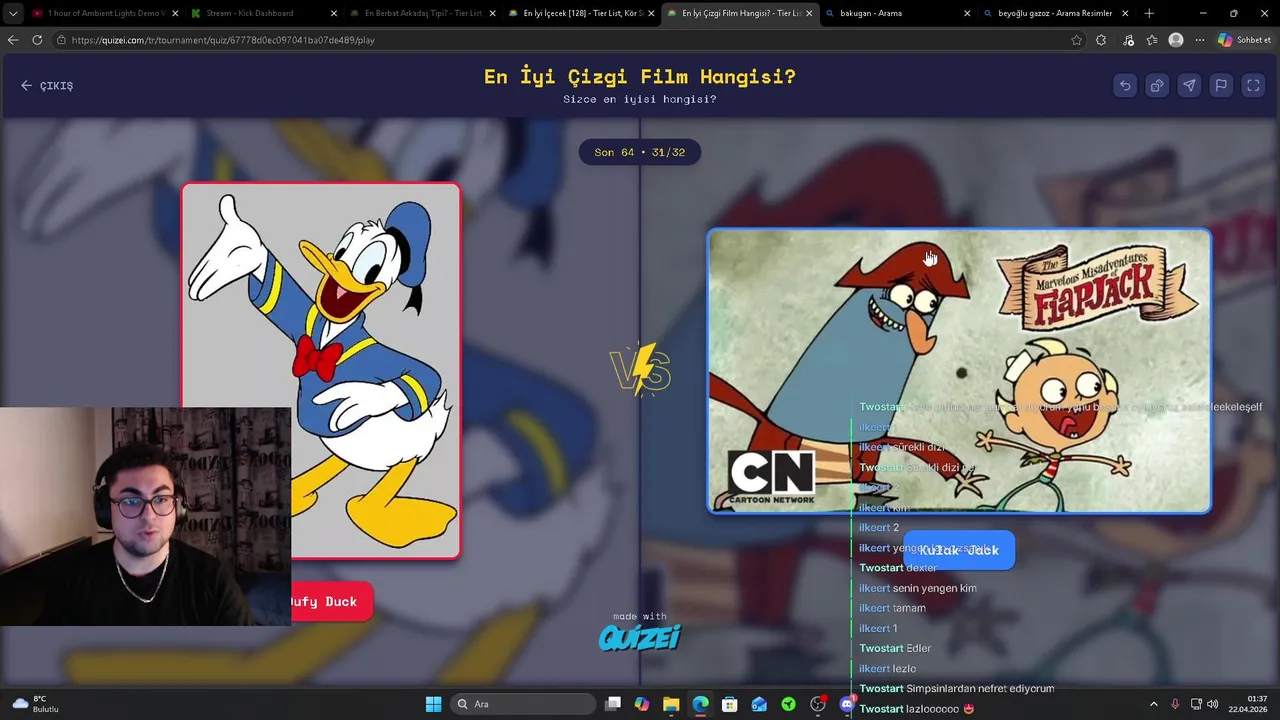The width and height of the screenshot is (1280, 720).
Task: Close the beyoğlu gazoz tab
Action: point(1125,13)
